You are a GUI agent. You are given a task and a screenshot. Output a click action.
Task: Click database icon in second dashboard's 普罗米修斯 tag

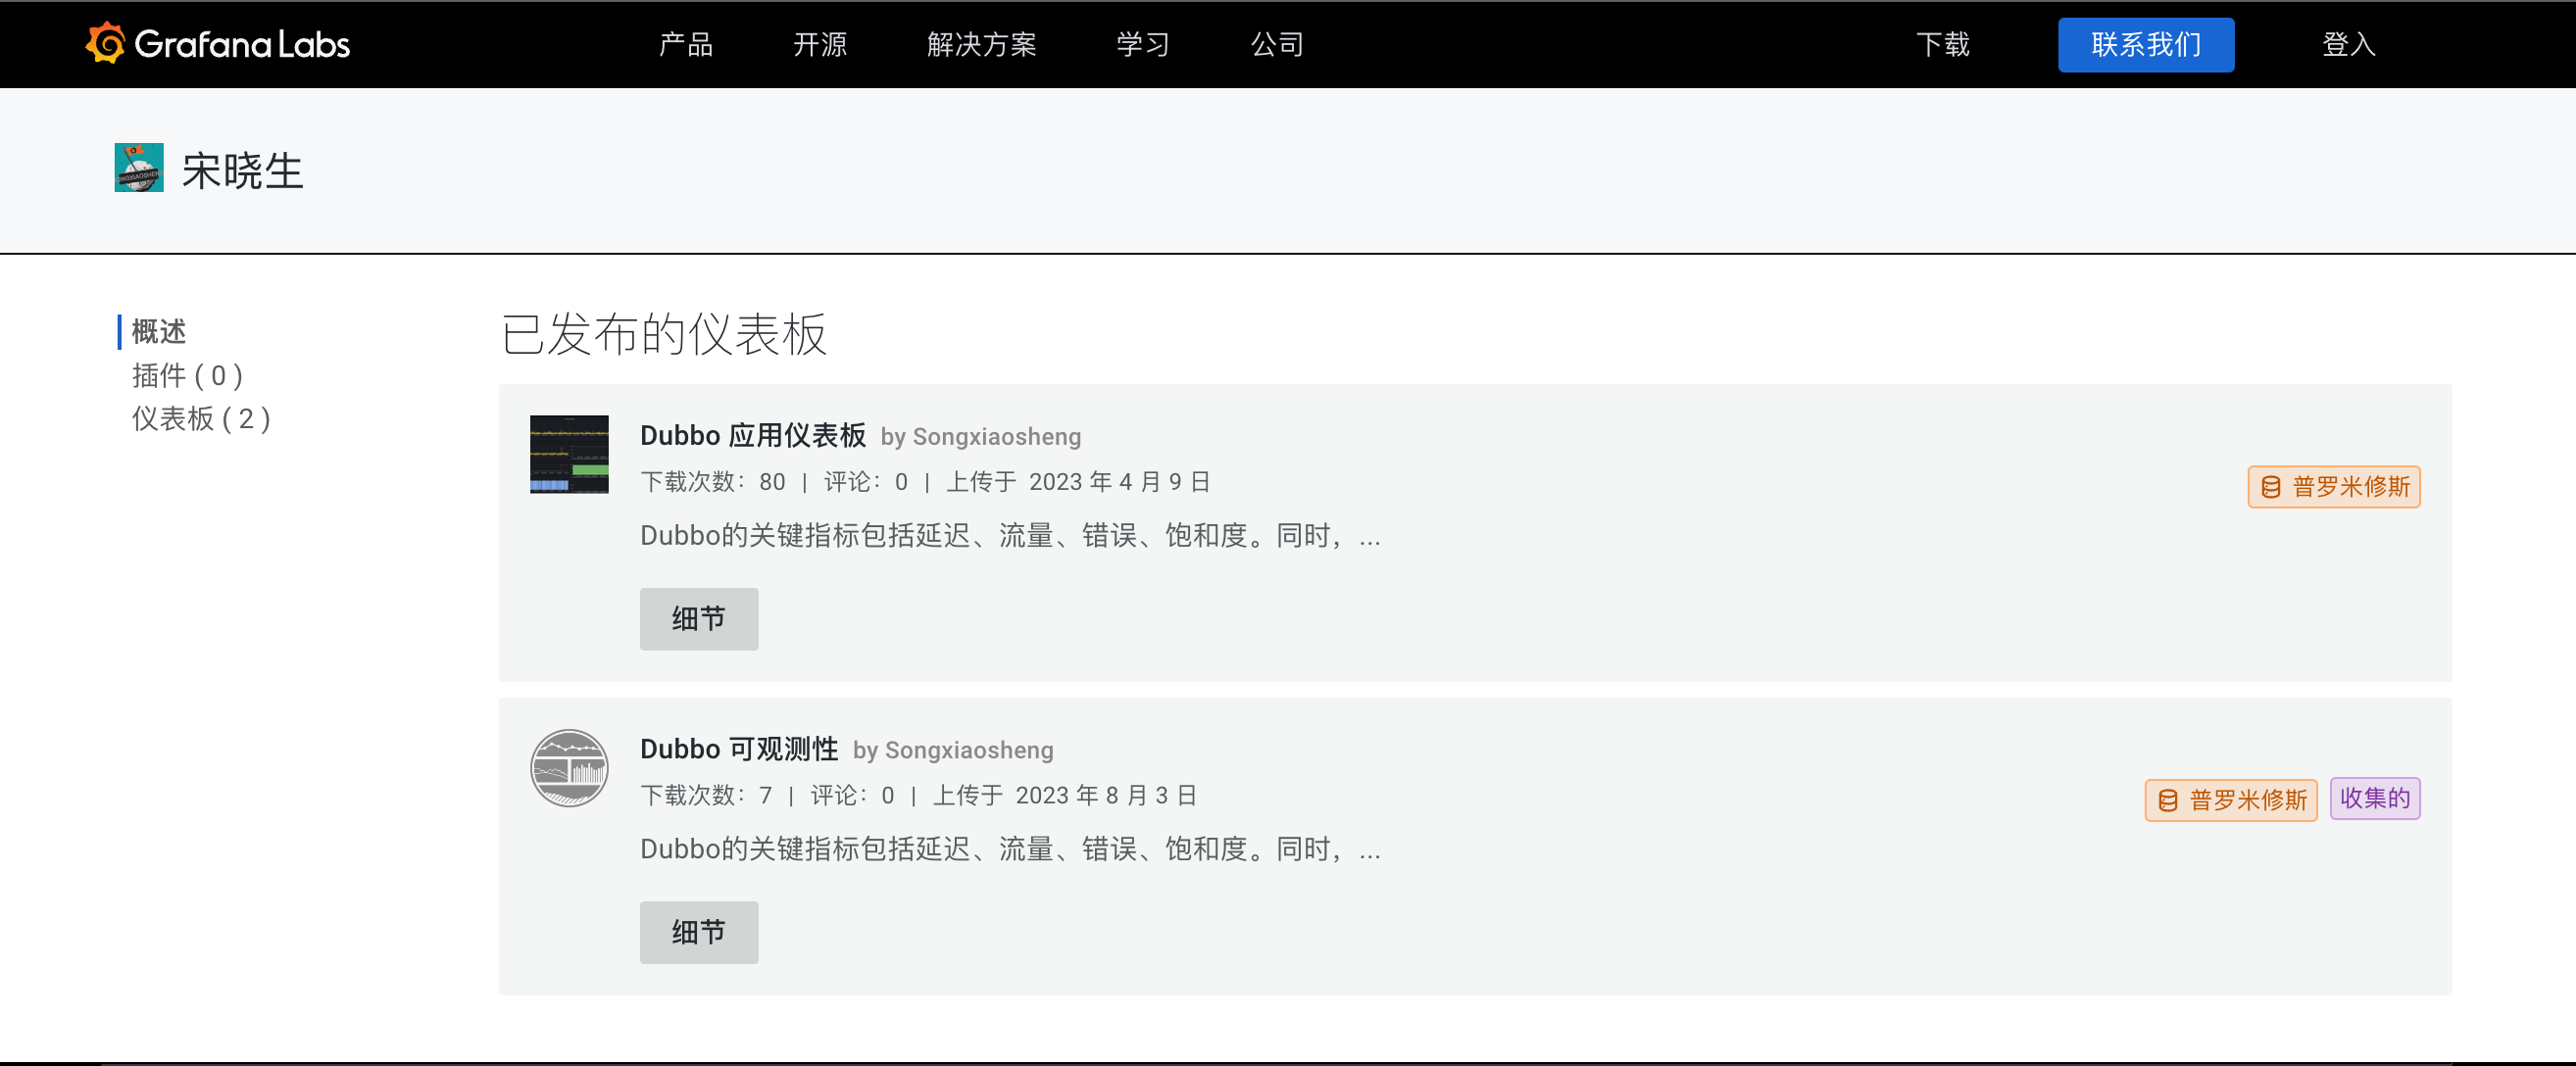(x=2167, y=800)
